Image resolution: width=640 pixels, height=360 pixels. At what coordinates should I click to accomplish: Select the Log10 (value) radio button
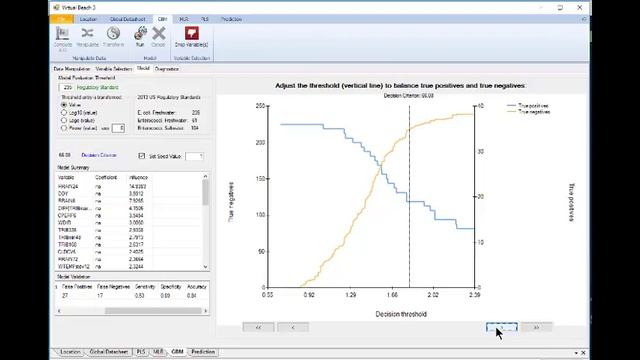64,113
